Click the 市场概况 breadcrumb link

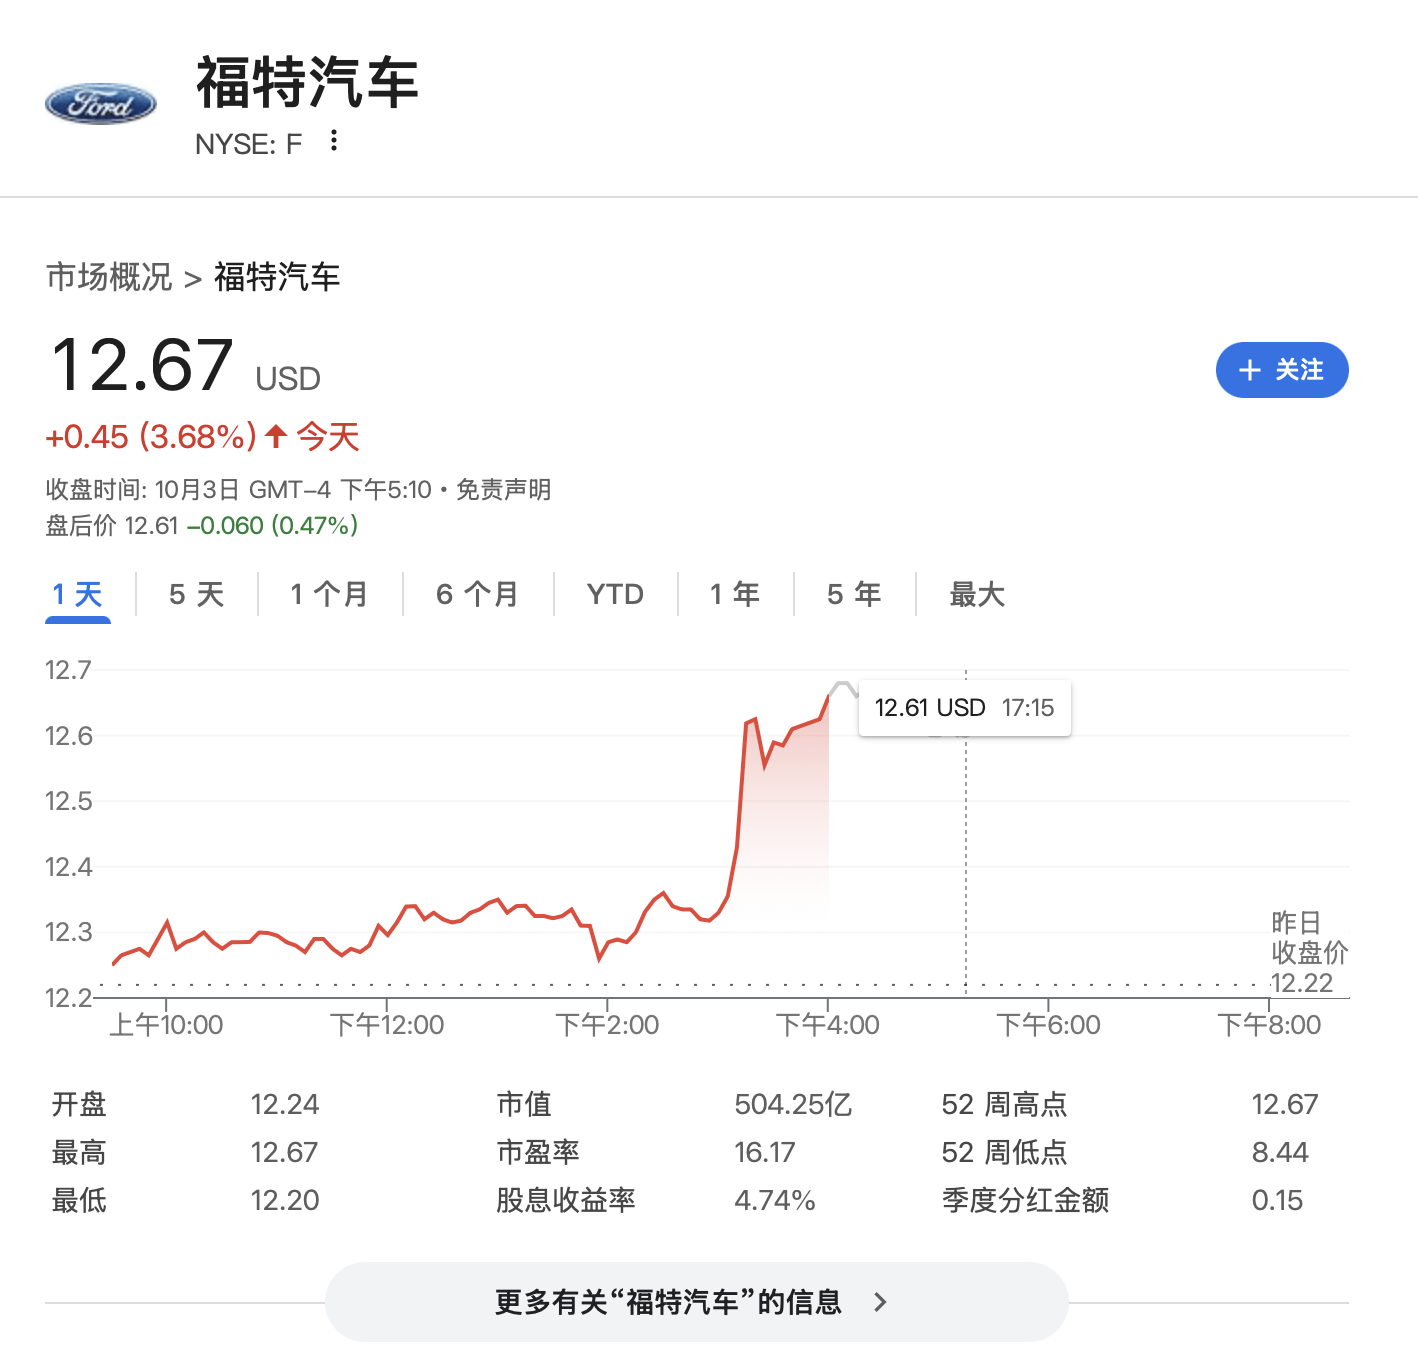click(x=109, y=277)
